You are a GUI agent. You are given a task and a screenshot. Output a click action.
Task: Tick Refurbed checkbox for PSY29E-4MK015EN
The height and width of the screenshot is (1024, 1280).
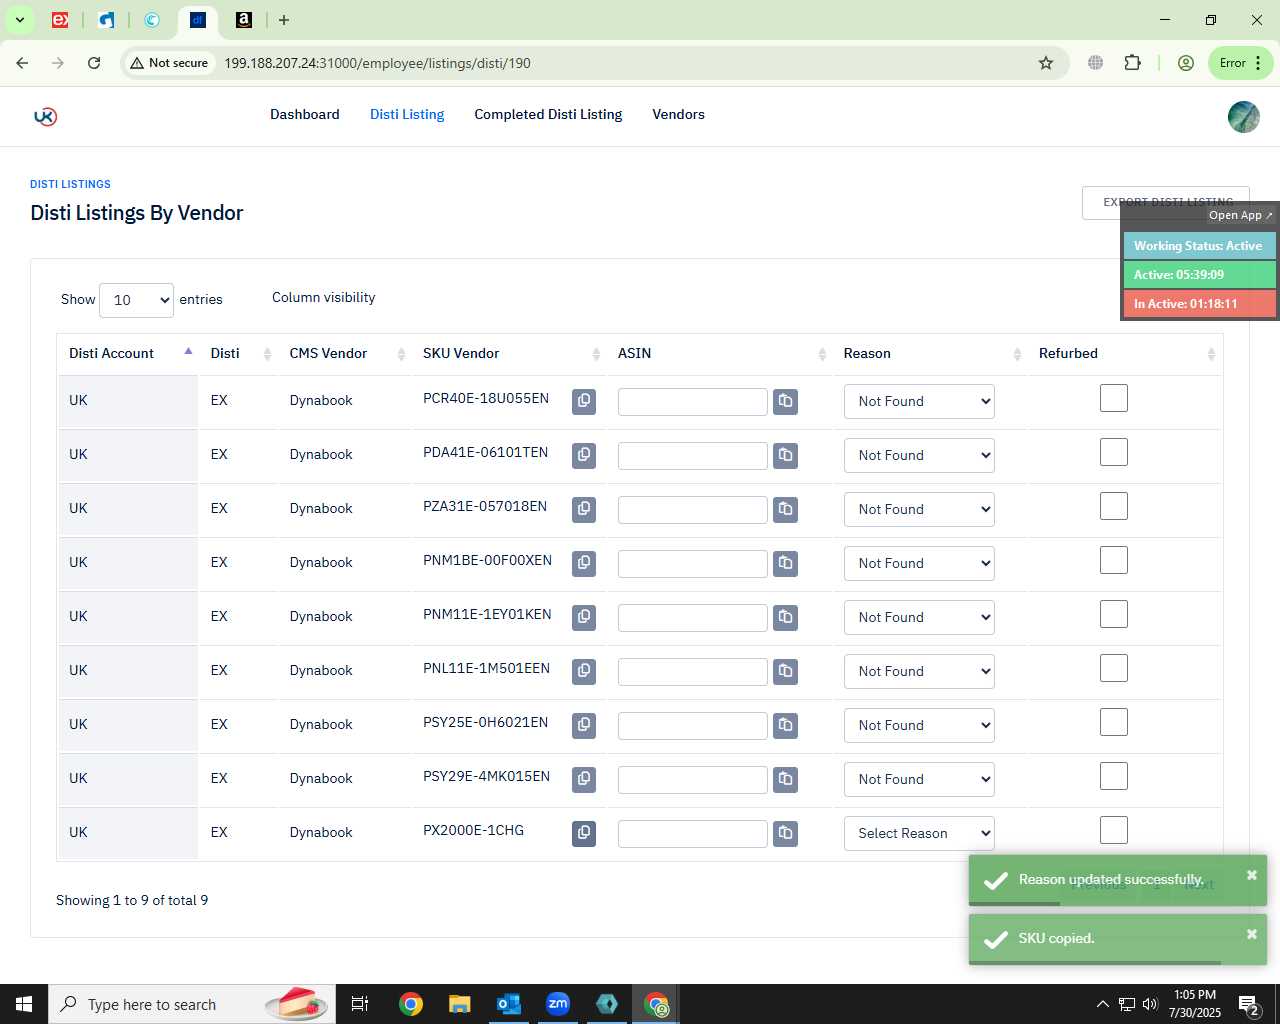[x=1114, y=776]
